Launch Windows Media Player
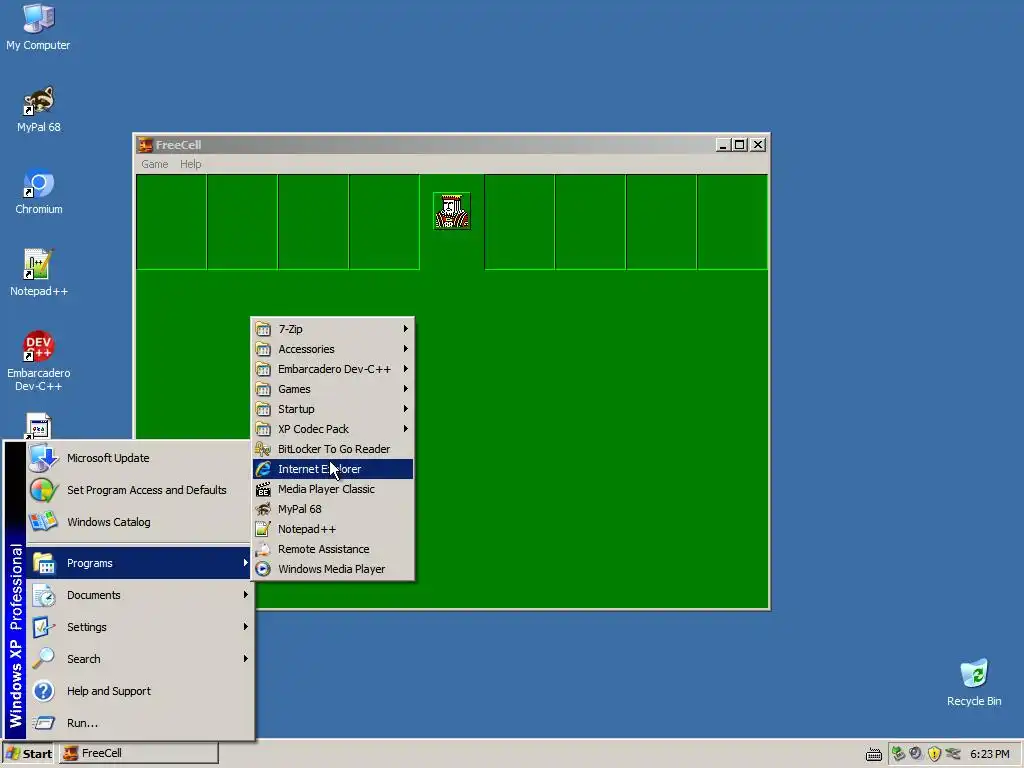This screenshot has width=1024, height=768. [x=333, y=569]
